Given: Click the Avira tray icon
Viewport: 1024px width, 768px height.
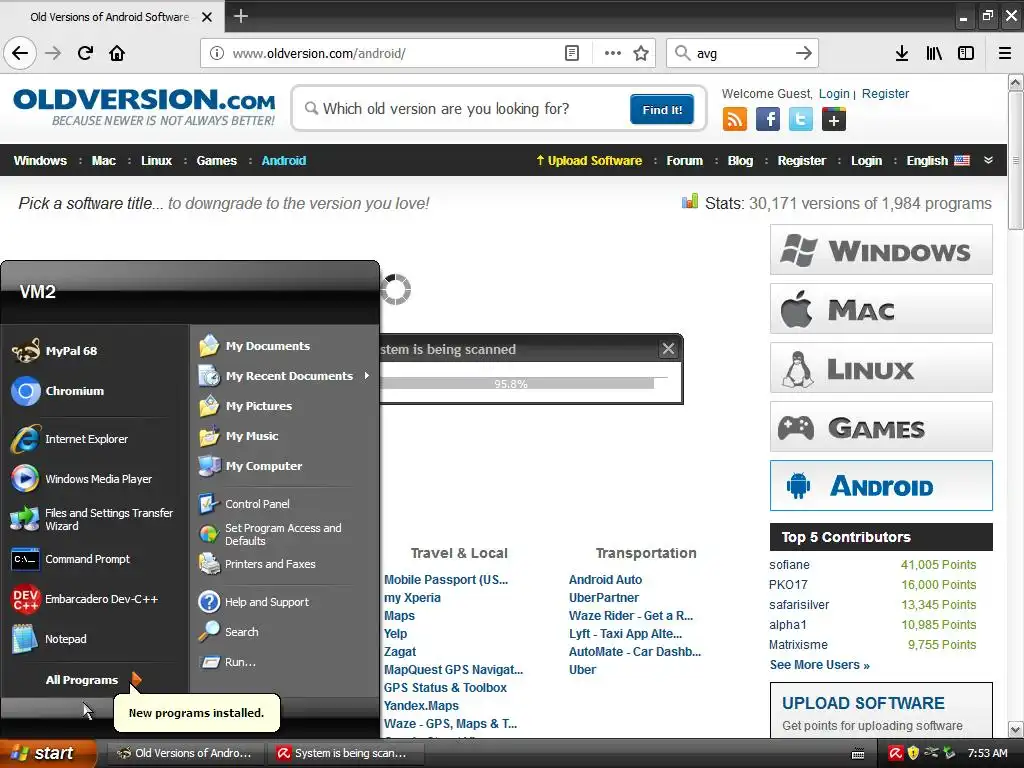Looking at the screenshot, I should (895, 753).
